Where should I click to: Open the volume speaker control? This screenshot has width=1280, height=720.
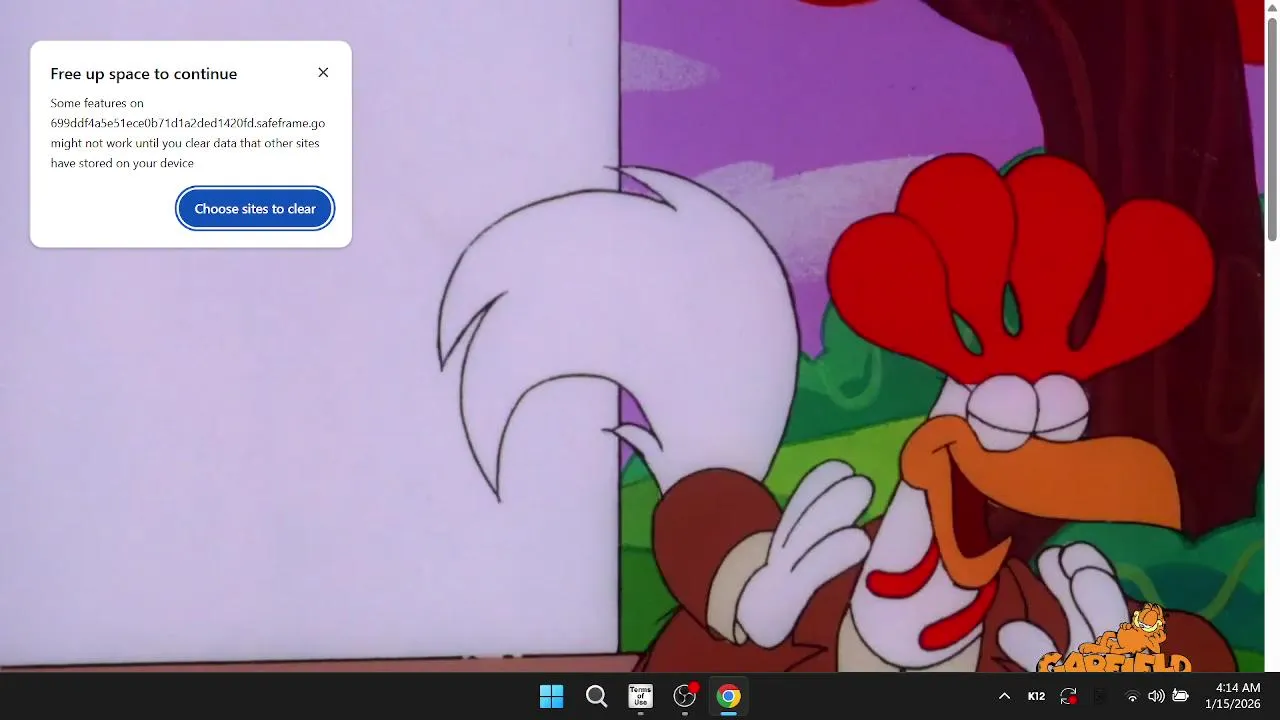click(1156, 696)
